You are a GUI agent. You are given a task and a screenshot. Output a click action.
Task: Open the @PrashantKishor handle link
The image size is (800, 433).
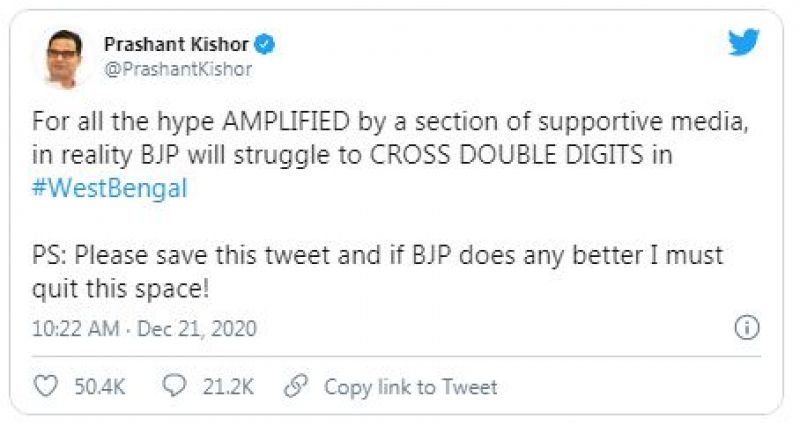pos(178,70)
